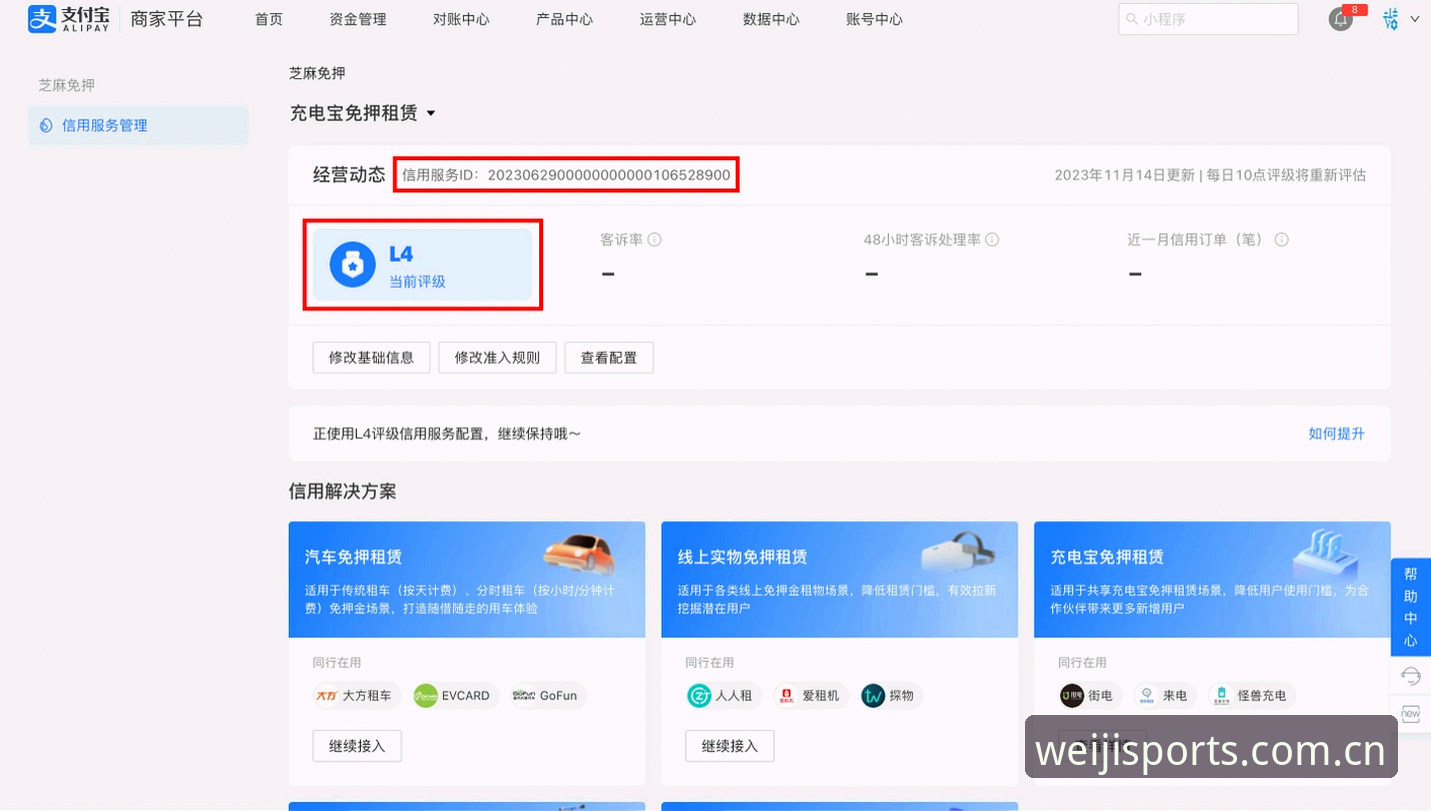This screenshot has width=1431, height=811.
Task: Click the 街电 logo icon
Action: (x=1072, y=695)
